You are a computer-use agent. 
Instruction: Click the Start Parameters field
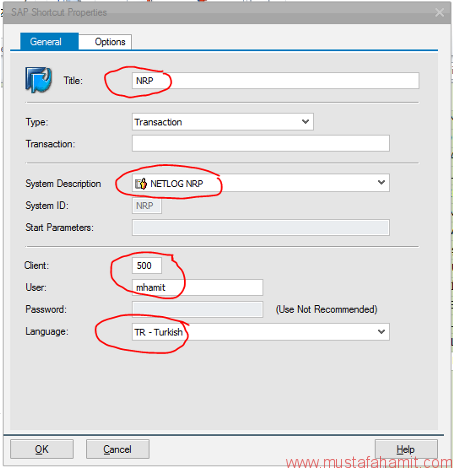pos(261,227)
